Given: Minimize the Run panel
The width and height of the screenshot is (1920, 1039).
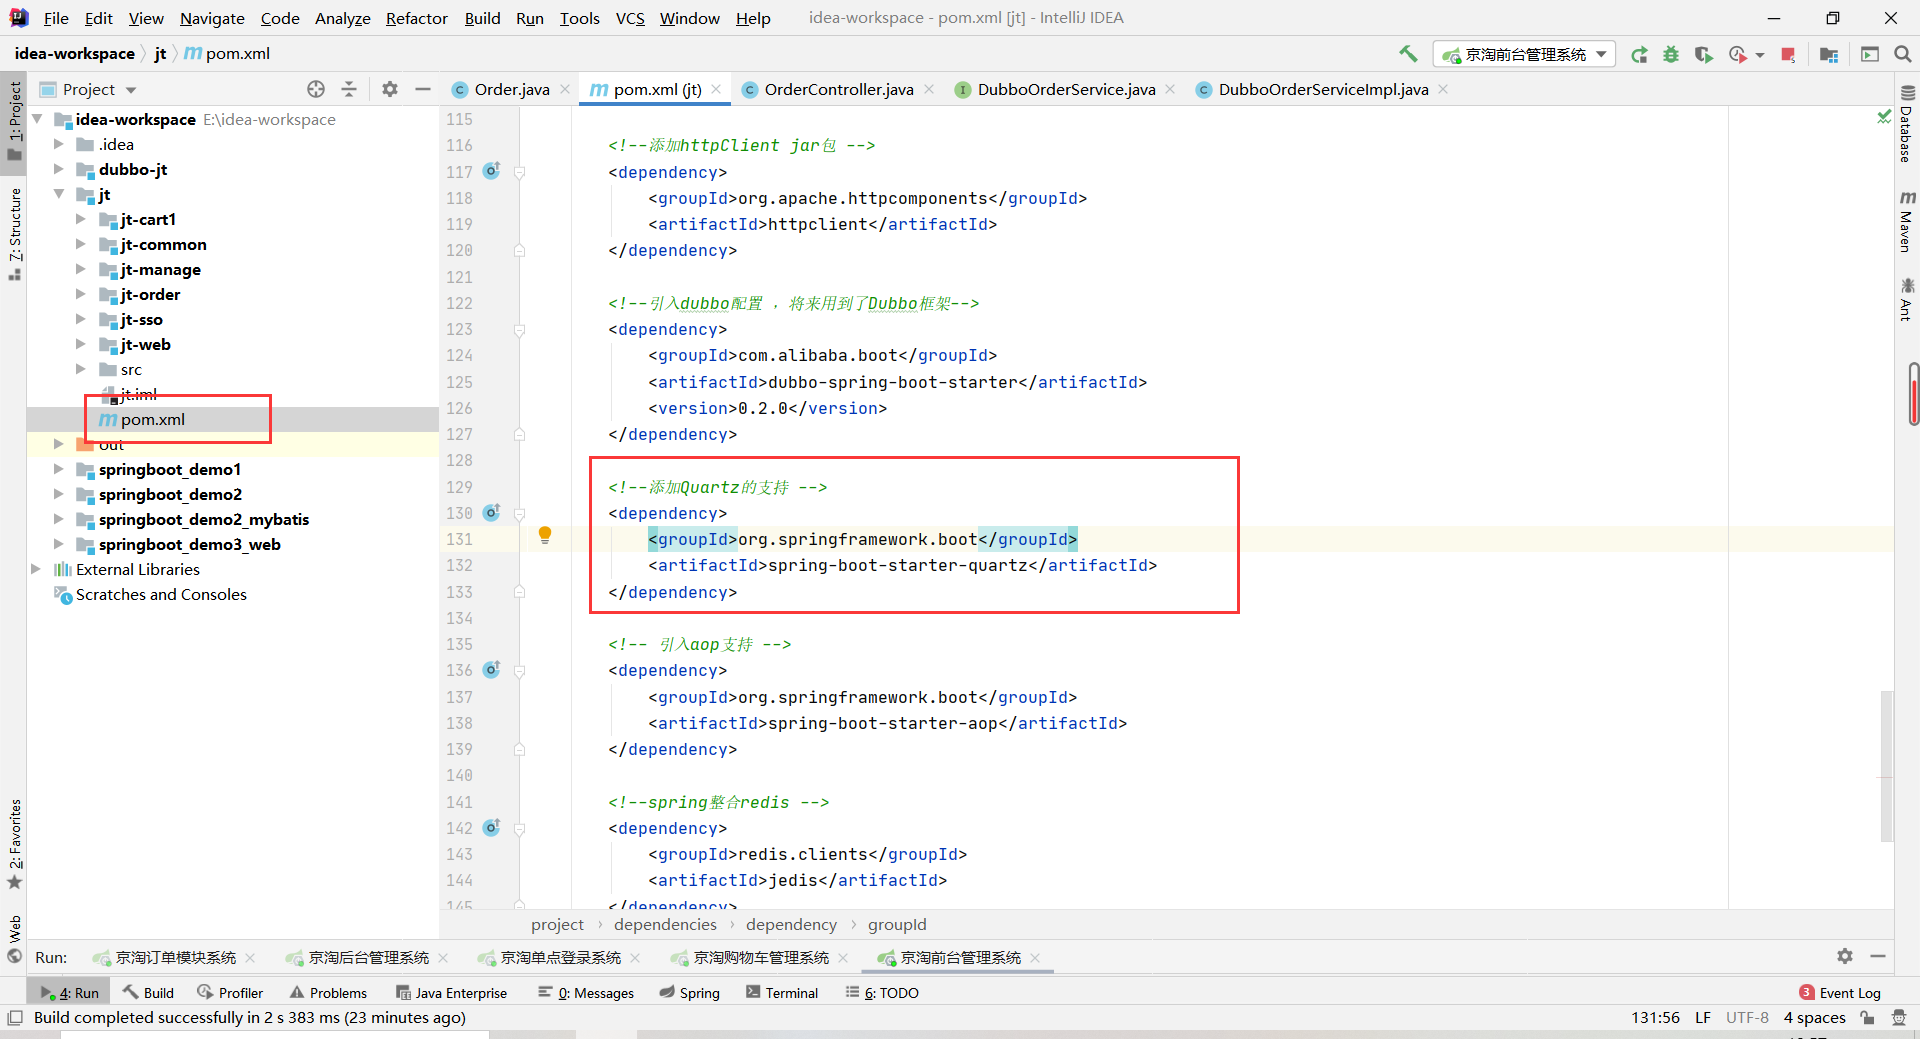Looking at the screenshot, I should pyautogui.click(x=1878, y=956).
